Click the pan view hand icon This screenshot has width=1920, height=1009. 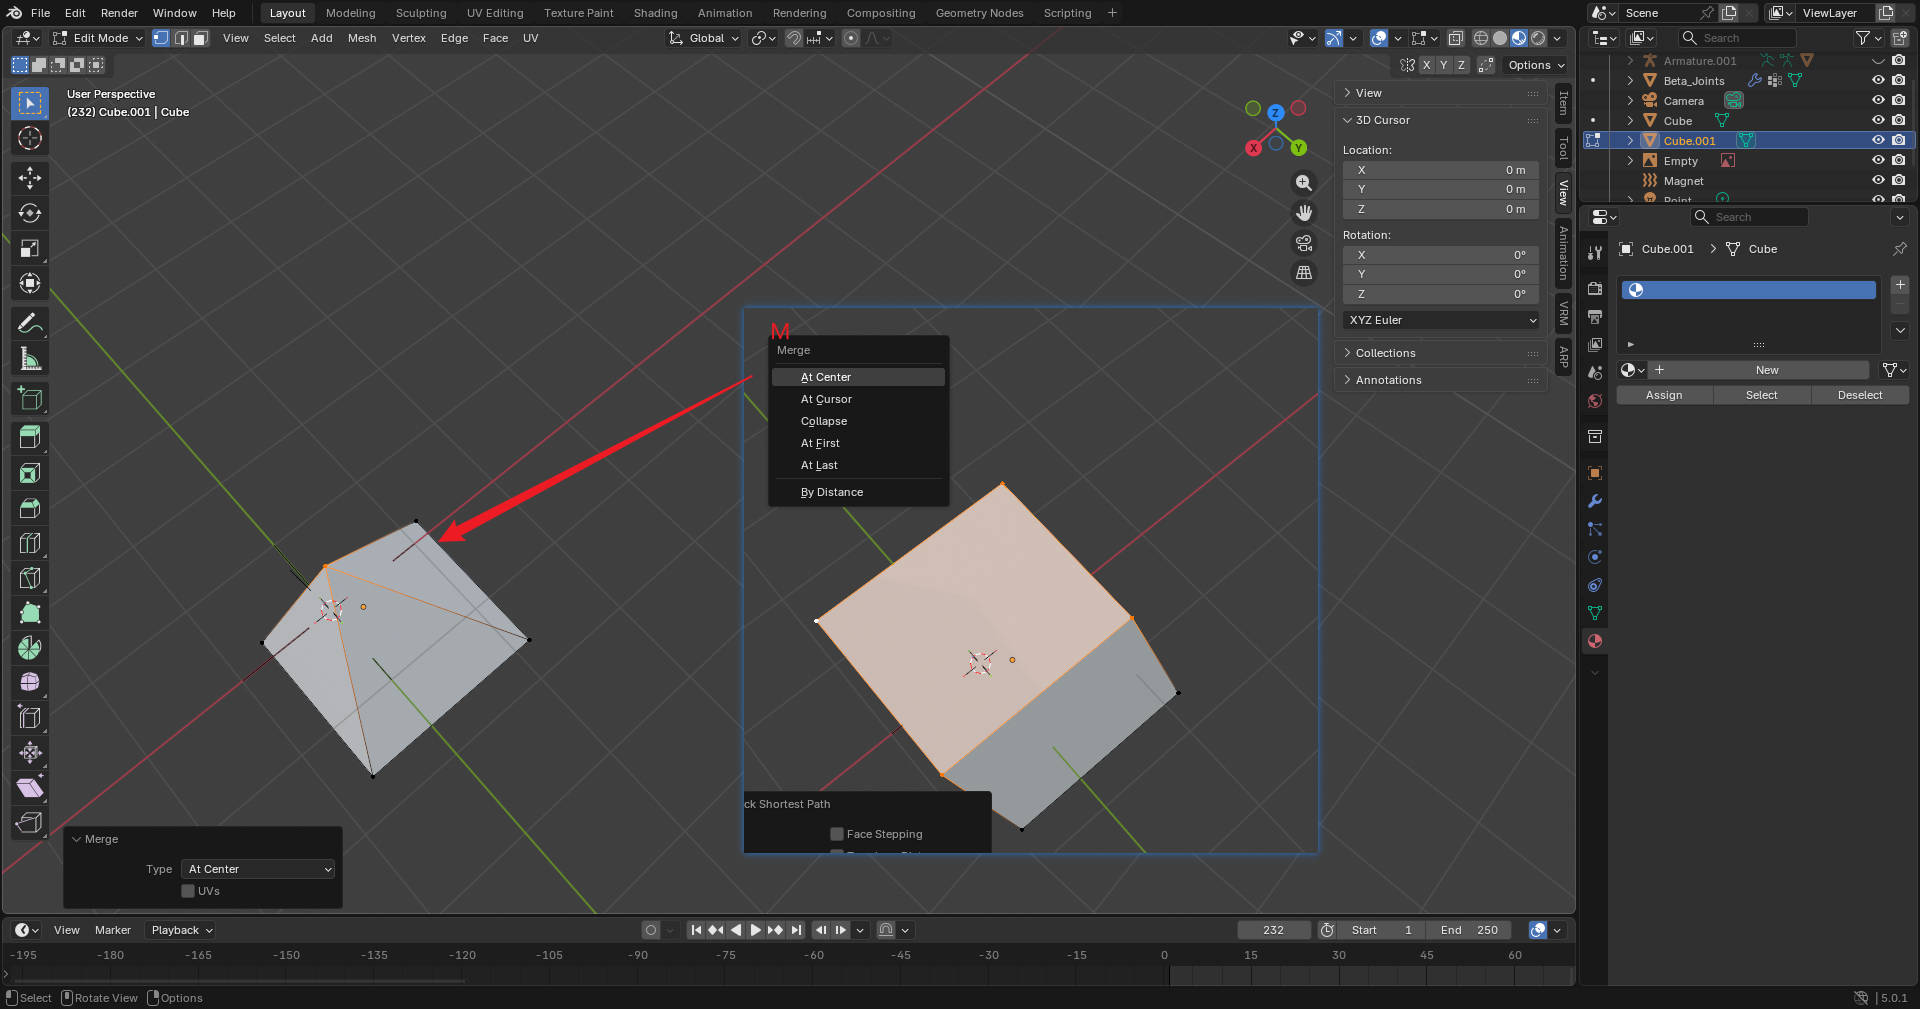pyautogui.click(x=1304, y=213)
